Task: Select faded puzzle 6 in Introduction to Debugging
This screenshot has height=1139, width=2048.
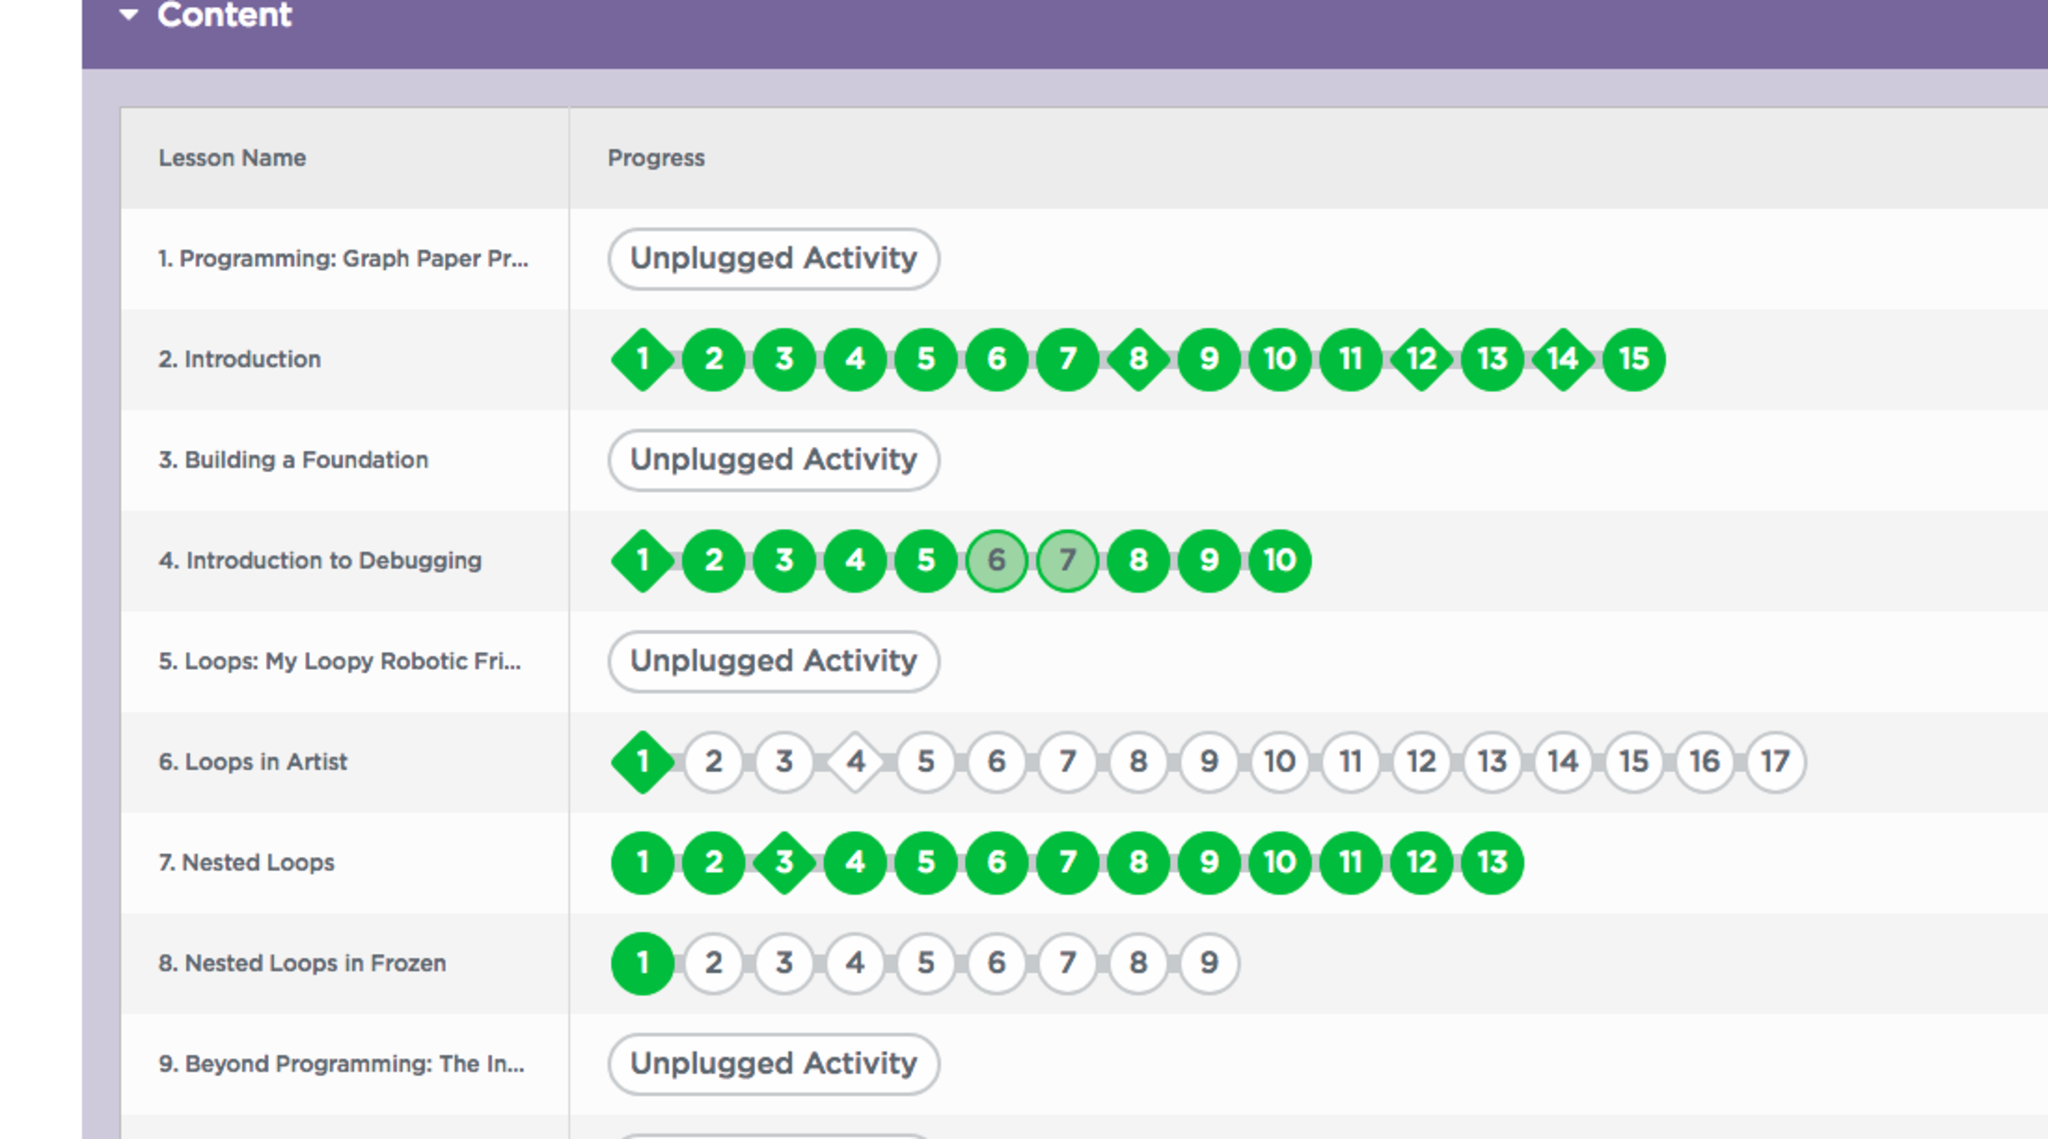Action: click(x=996, y=560)
